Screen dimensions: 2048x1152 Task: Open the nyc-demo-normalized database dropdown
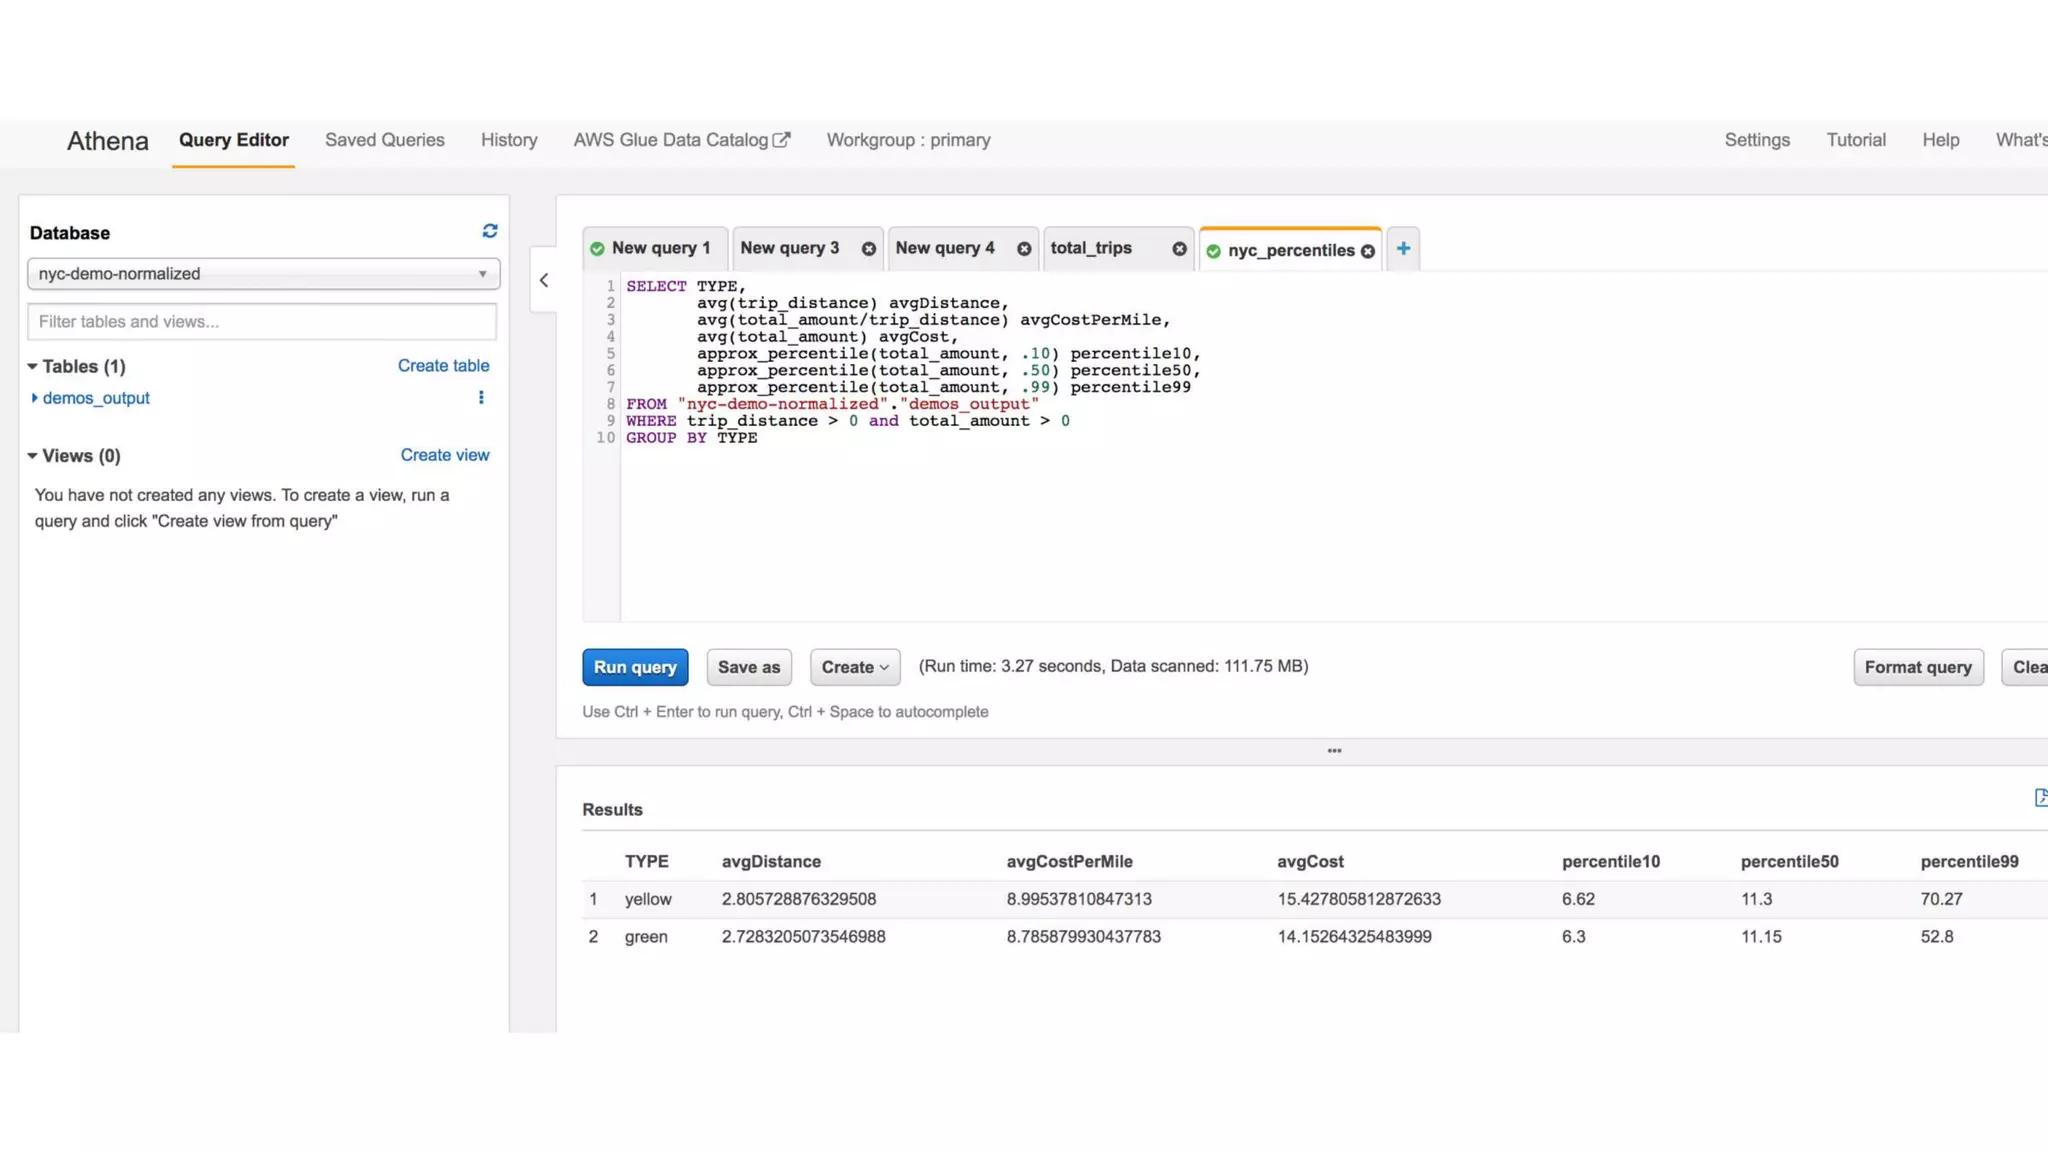[263, 274]
